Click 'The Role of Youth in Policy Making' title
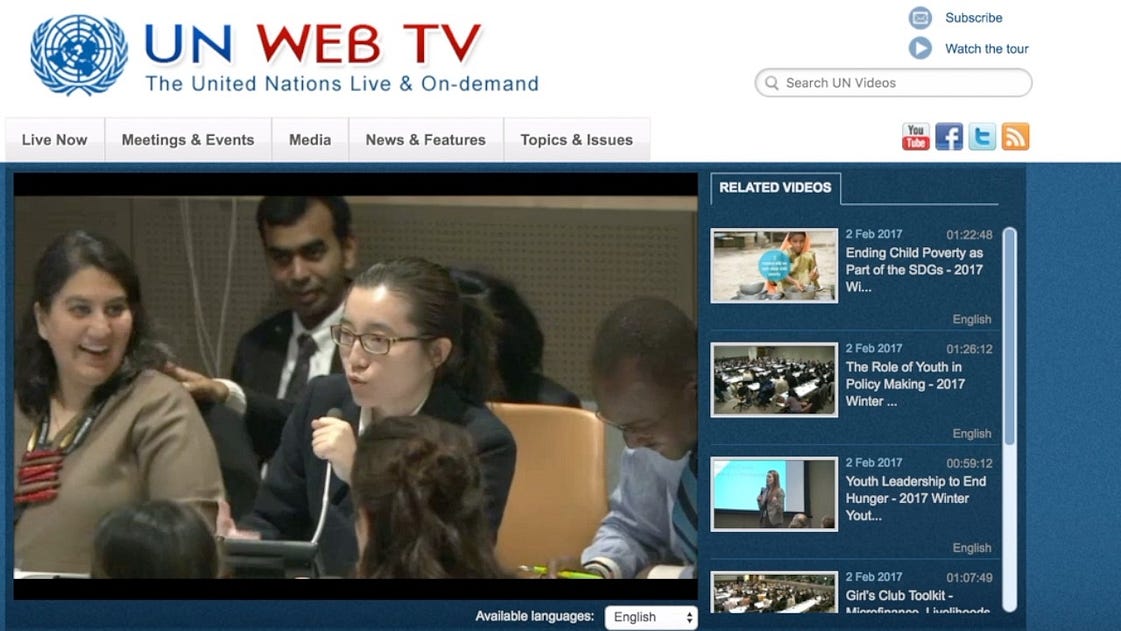Image resolution: width=1121 pixels, height=631 pixels. (x=906, y=384)
